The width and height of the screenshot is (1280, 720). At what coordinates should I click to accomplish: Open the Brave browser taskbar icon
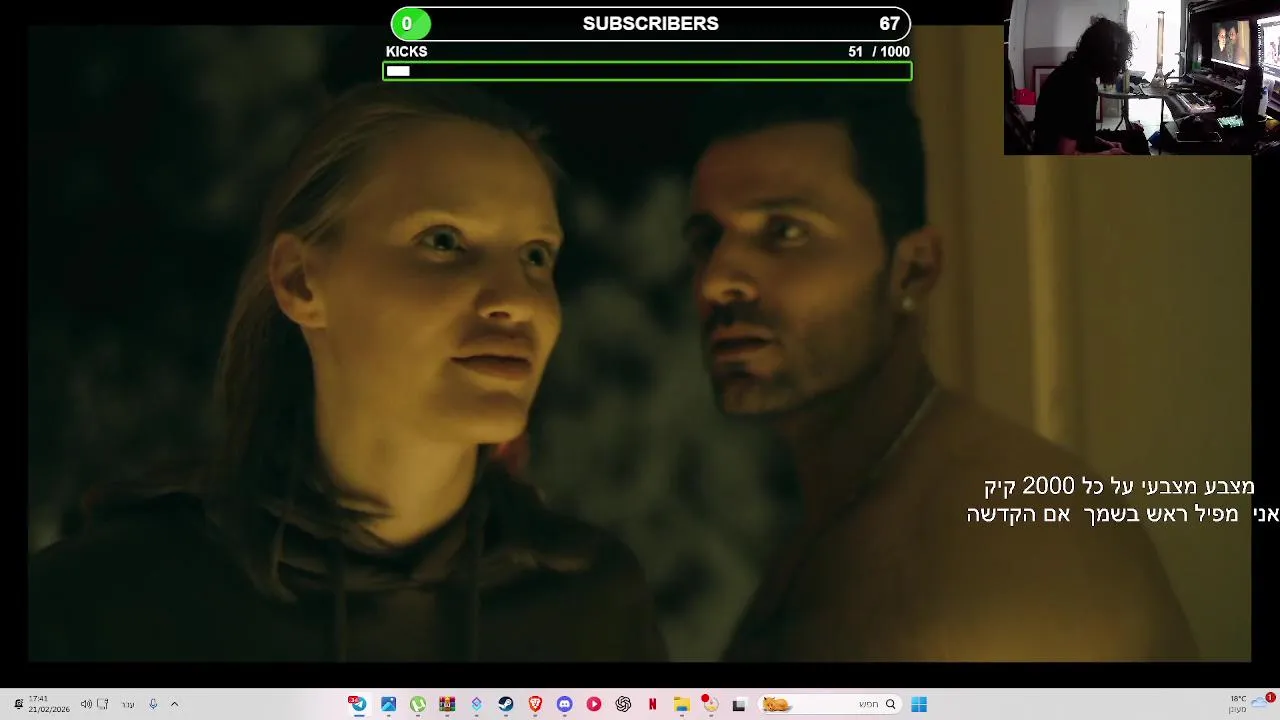[535, 704]
